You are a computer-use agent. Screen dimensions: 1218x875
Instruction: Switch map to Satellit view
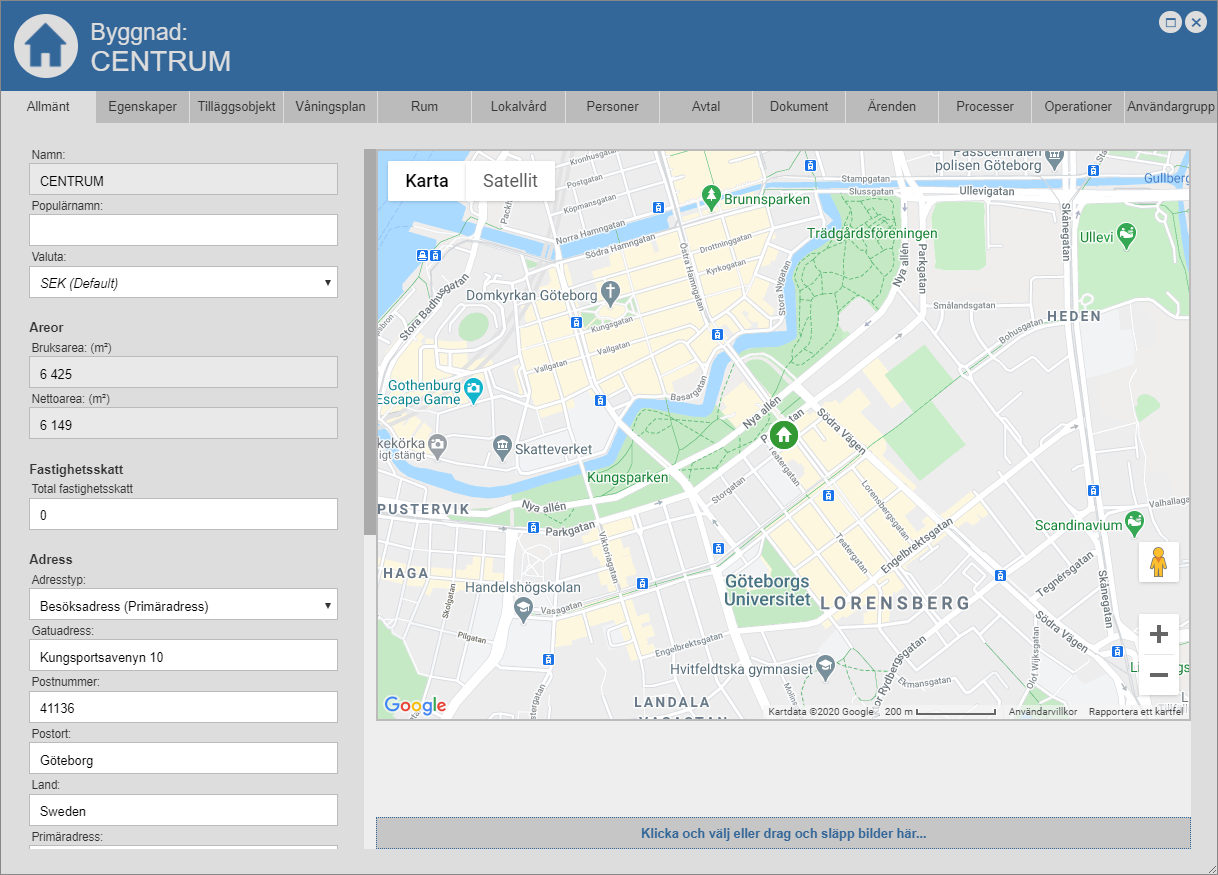(510, 181)
